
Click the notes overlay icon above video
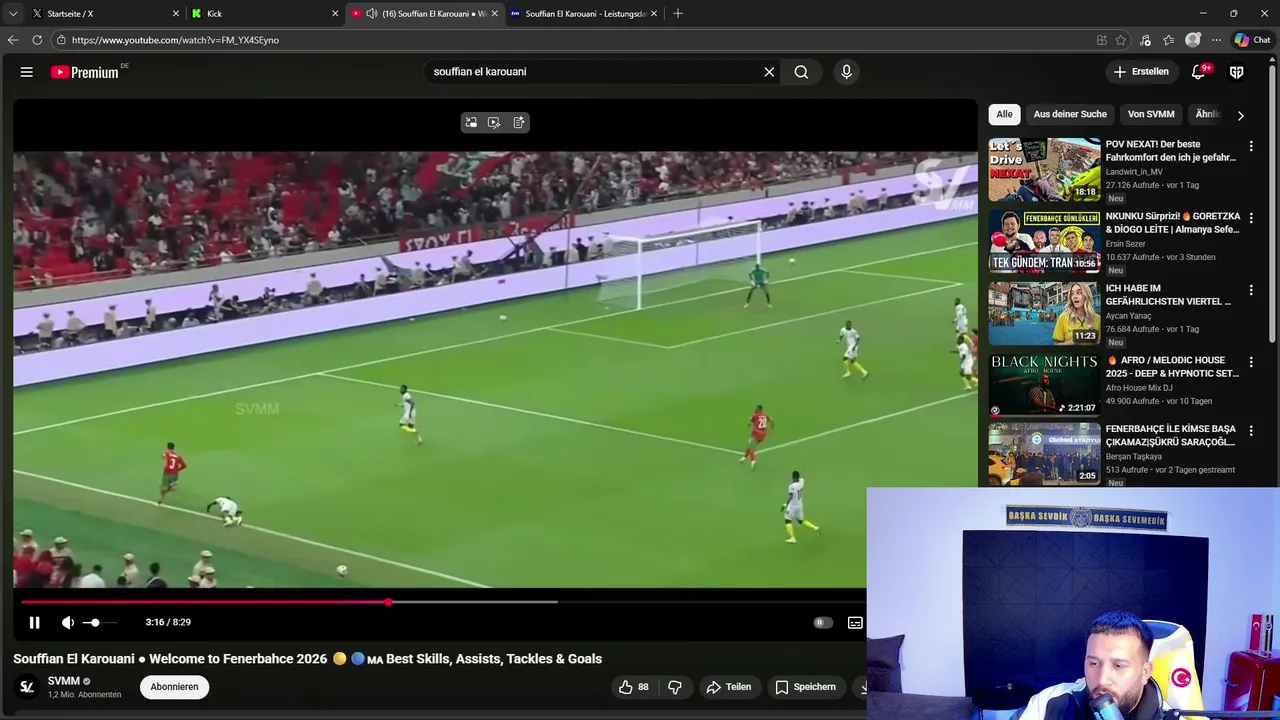tap(518, 122)
